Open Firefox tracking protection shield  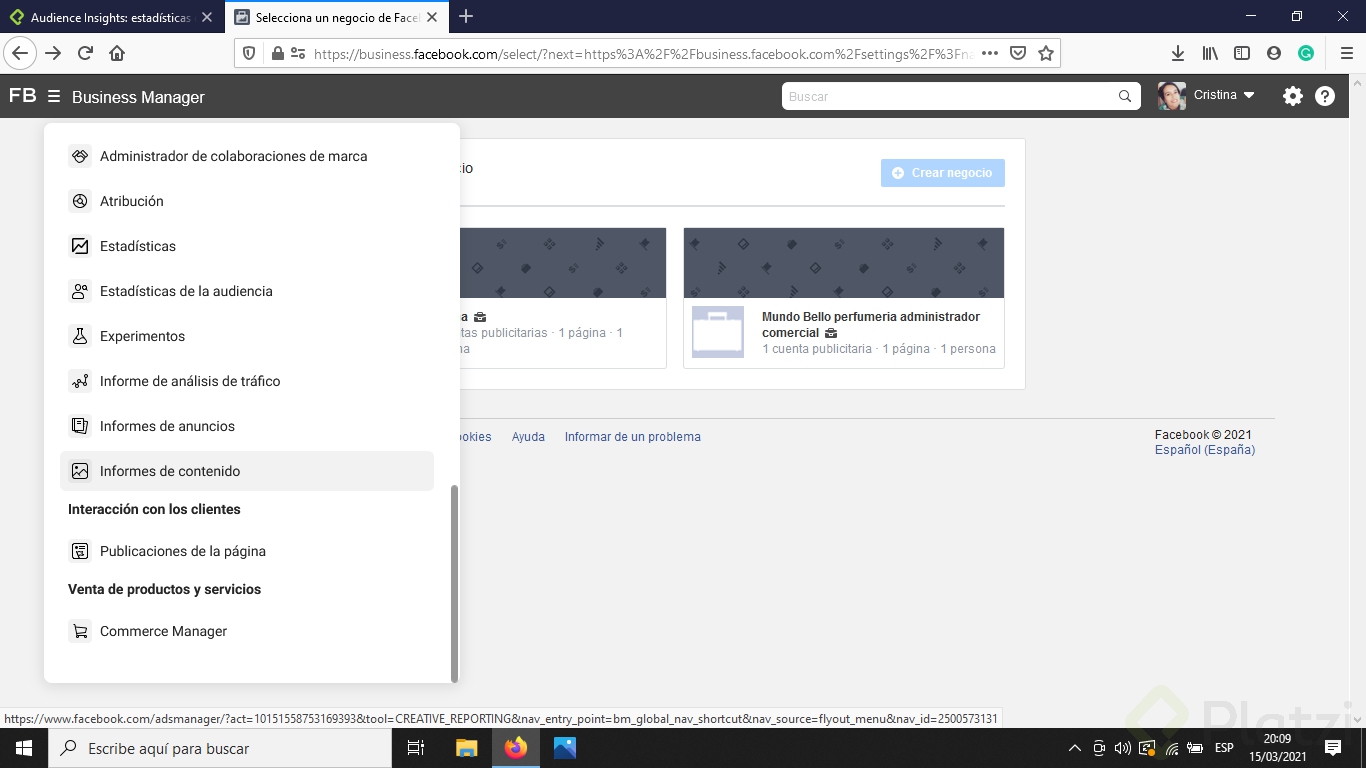coord(249,53)
